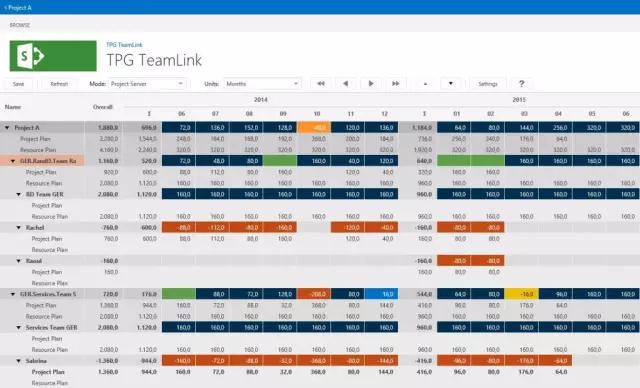640x388 pixels.
Task: Open help with the question mark icon
Action: pos(521,84)
